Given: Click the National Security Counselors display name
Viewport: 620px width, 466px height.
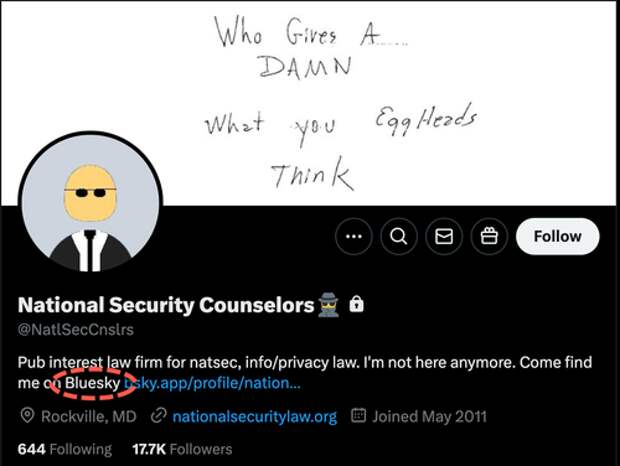Looking at the screenshot, I should pyautogui.click(x=166, y=305).
